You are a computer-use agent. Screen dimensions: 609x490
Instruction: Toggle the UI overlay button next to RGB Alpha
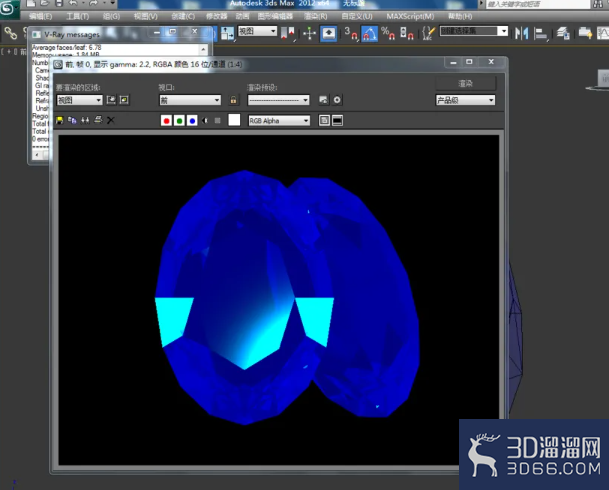324,120
